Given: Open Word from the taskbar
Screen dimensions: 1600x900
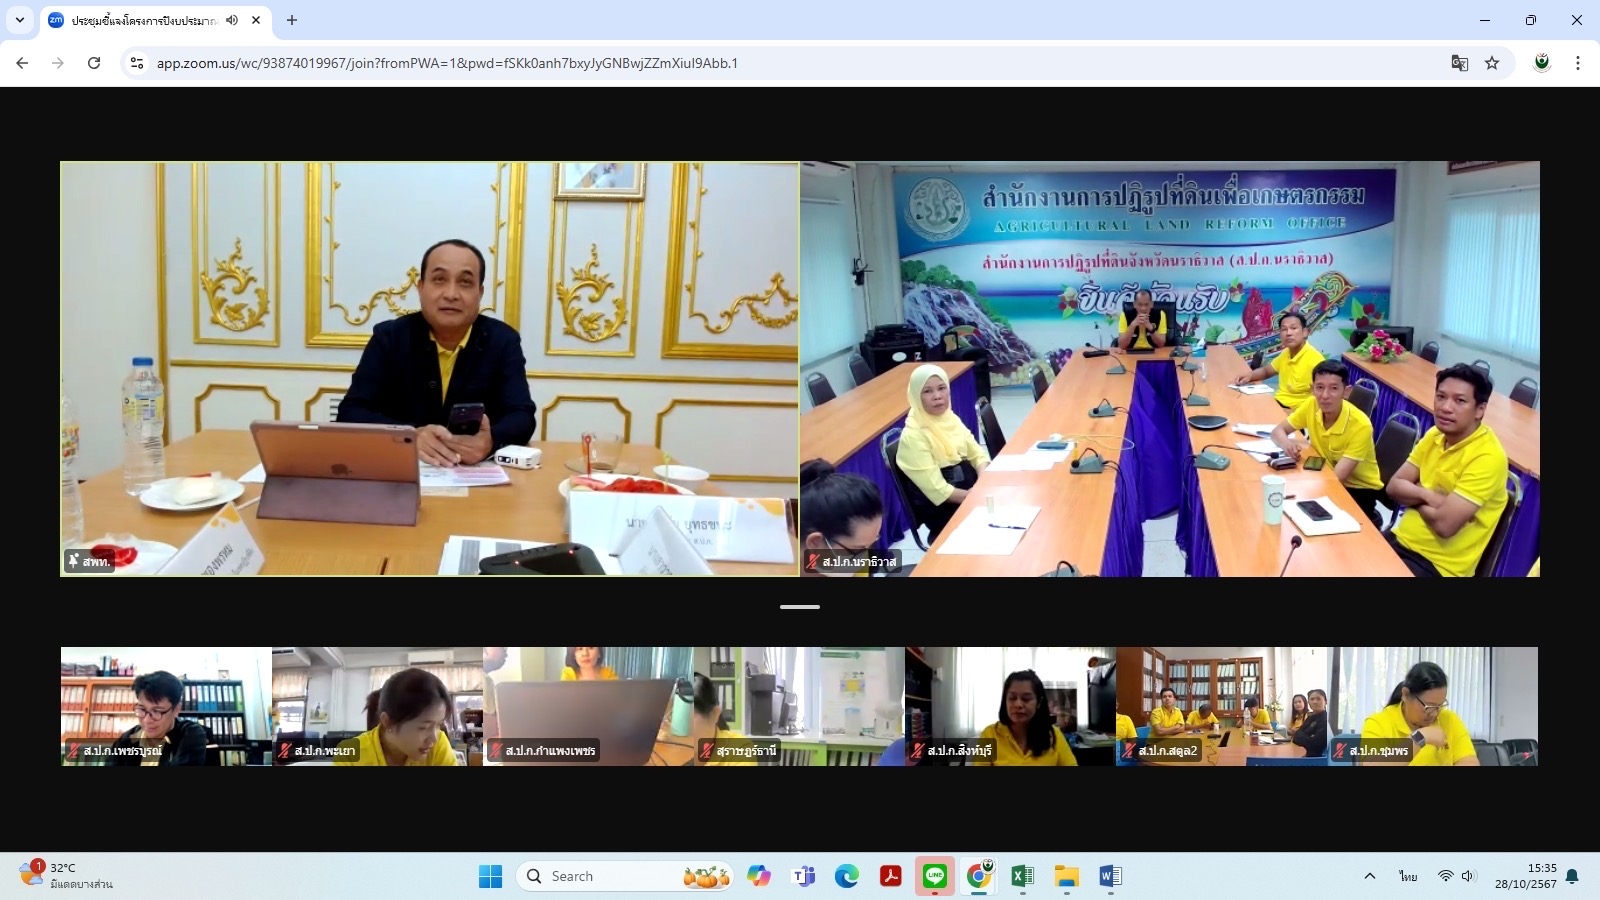Looking at the screenshot, I should point(1110,876).
